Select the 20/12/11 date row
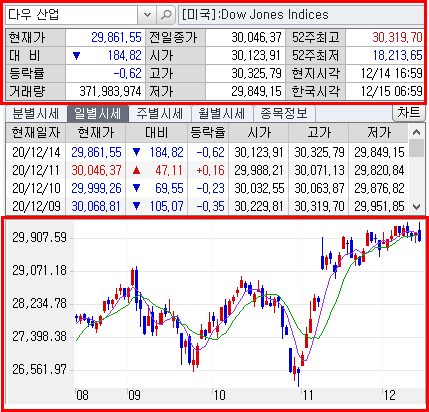Image resolution: width=429 pixels, height=412 pixels. [207, 170]
